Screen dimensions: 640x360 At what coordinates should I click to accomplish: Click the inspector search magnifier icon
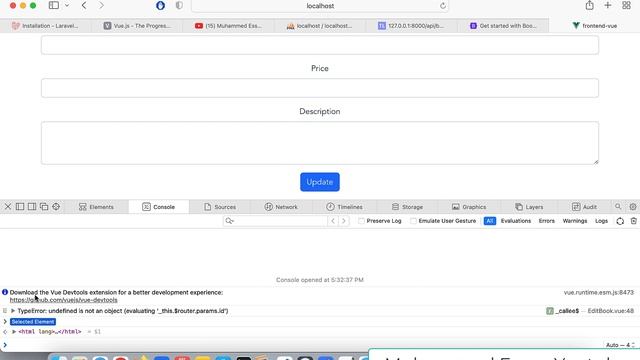618,207
